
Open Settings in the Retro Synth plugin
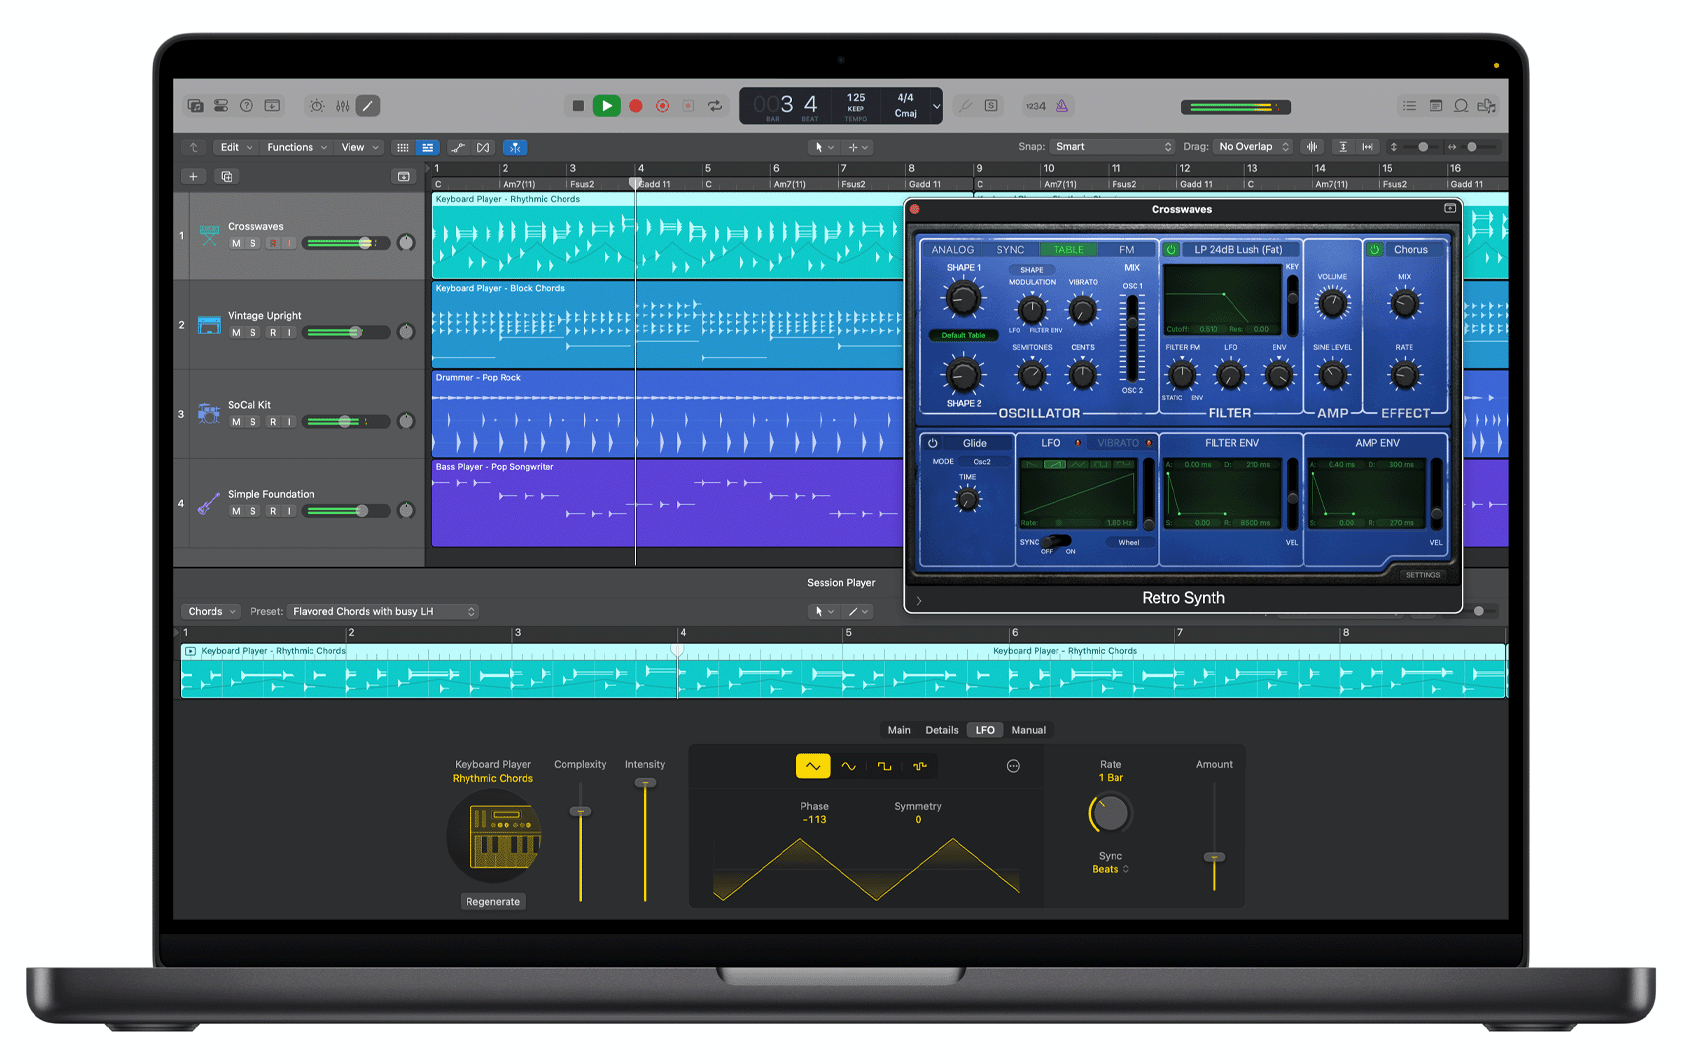coord(1422,575)
